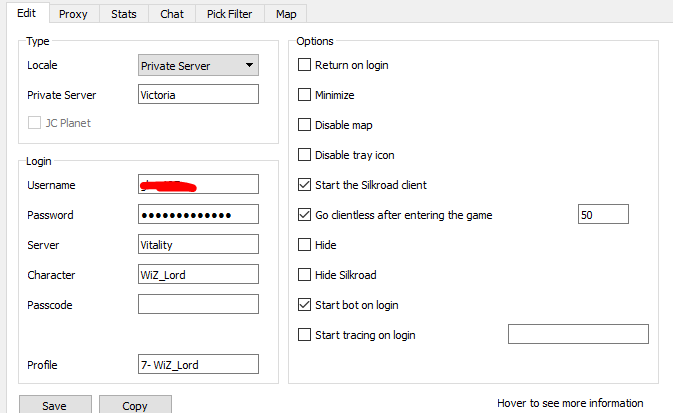This screenshot has height=413, width=673.
Task: Enable the Return on login checkbox
Action: tap(305, 65)
